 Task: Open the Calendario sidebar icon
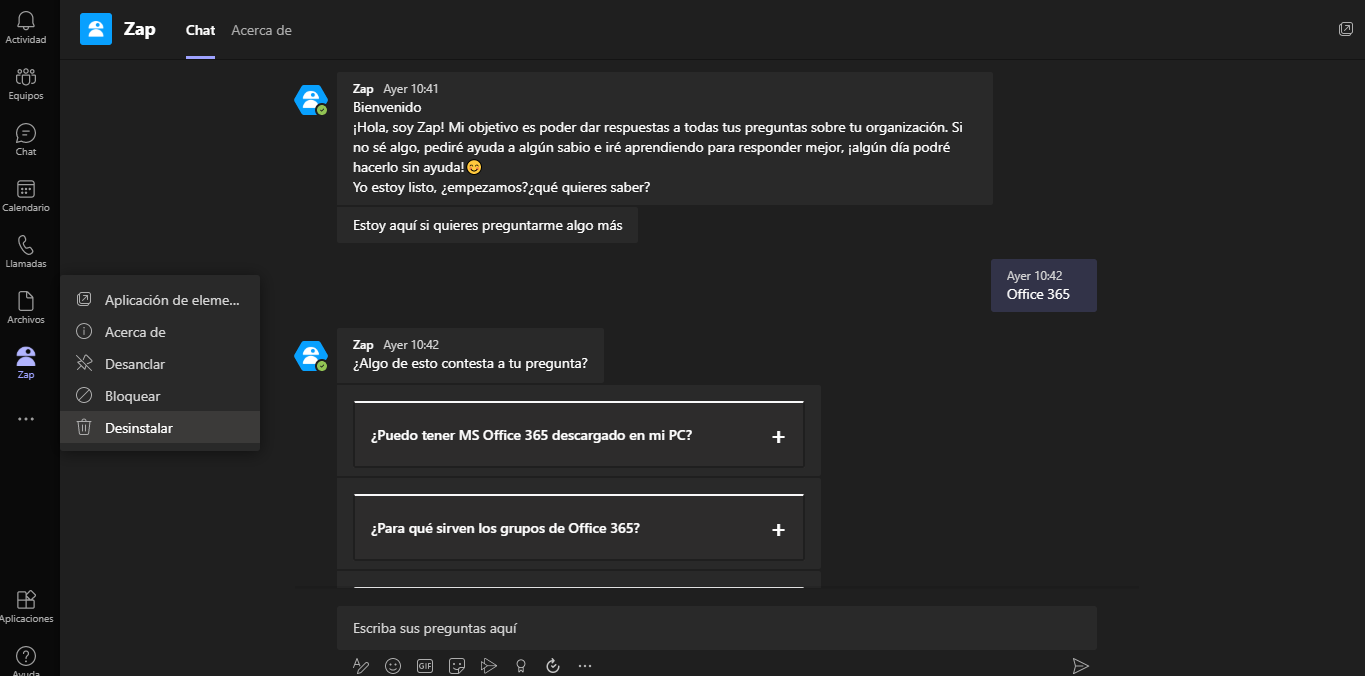26,196
